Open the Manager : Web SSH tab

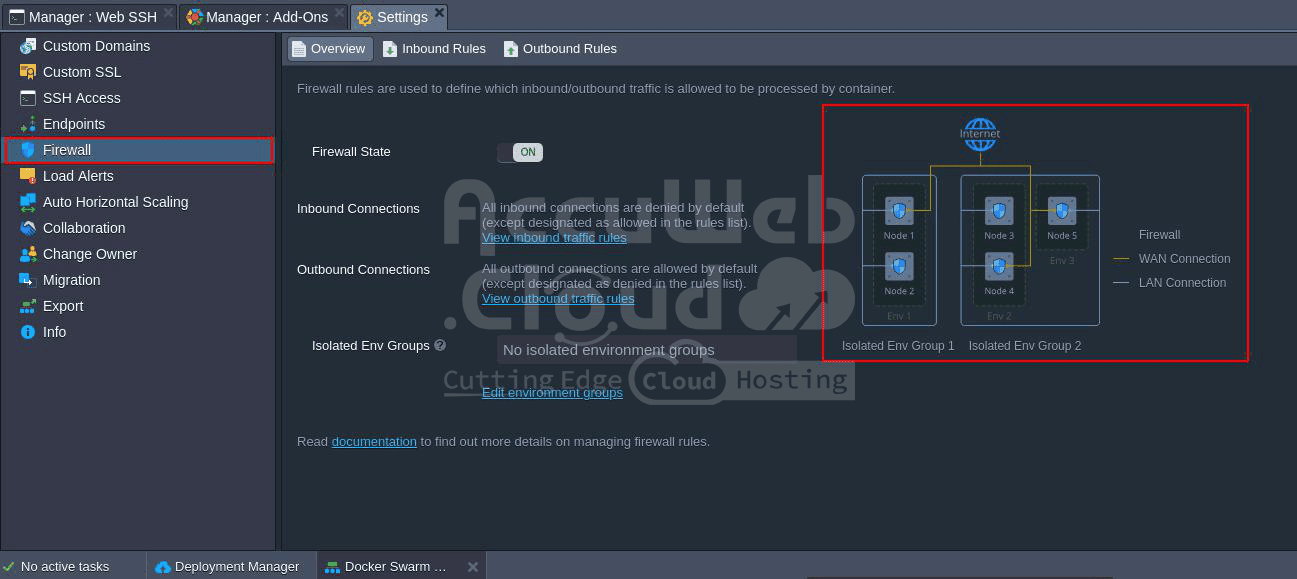pyautogui.click(x=83, y=17)
